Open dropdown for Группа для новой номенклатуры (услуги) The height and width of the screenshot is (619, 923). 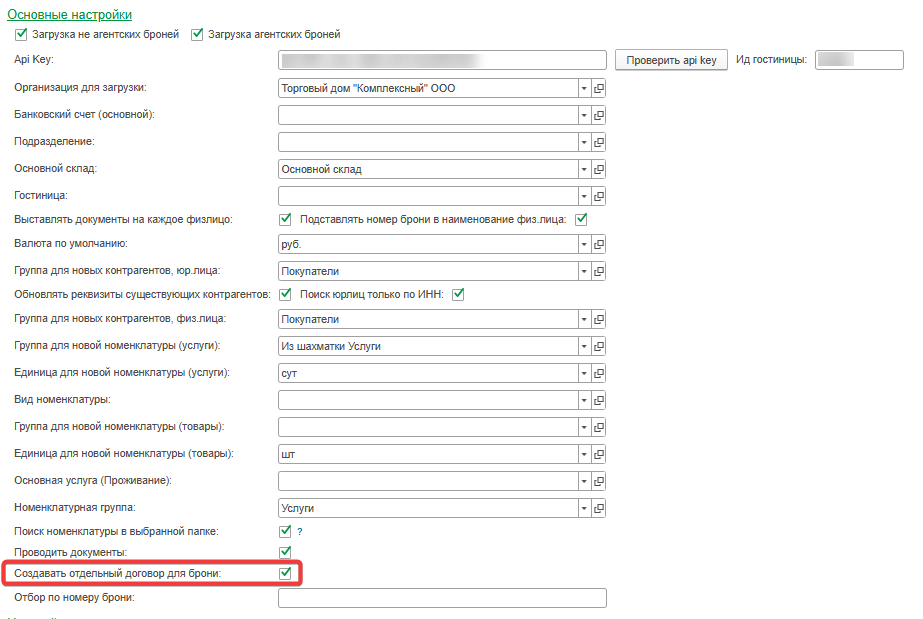[584, 346]
